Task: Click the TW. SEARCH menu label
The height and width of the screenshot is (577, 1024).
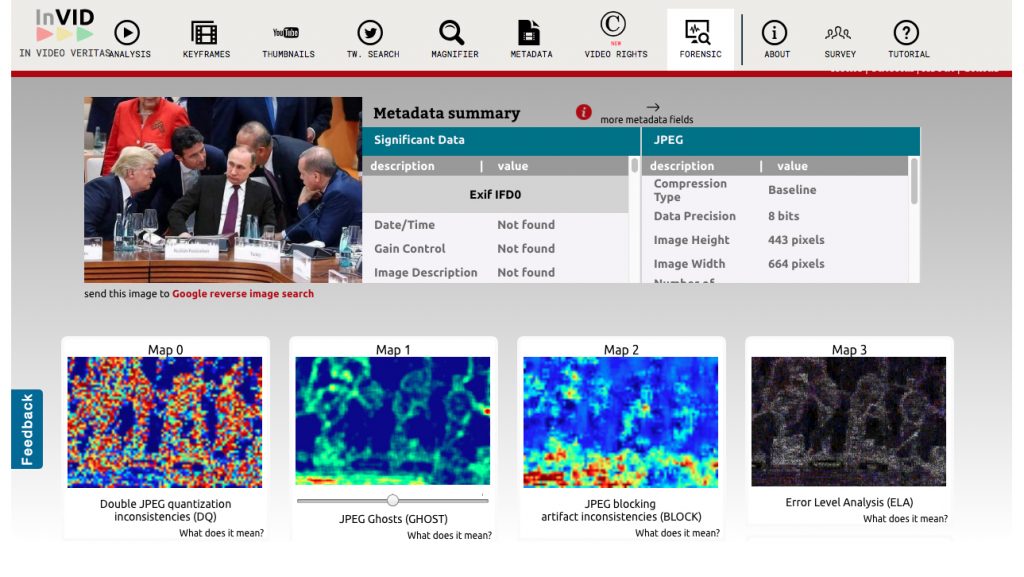Action: point(373,54)
